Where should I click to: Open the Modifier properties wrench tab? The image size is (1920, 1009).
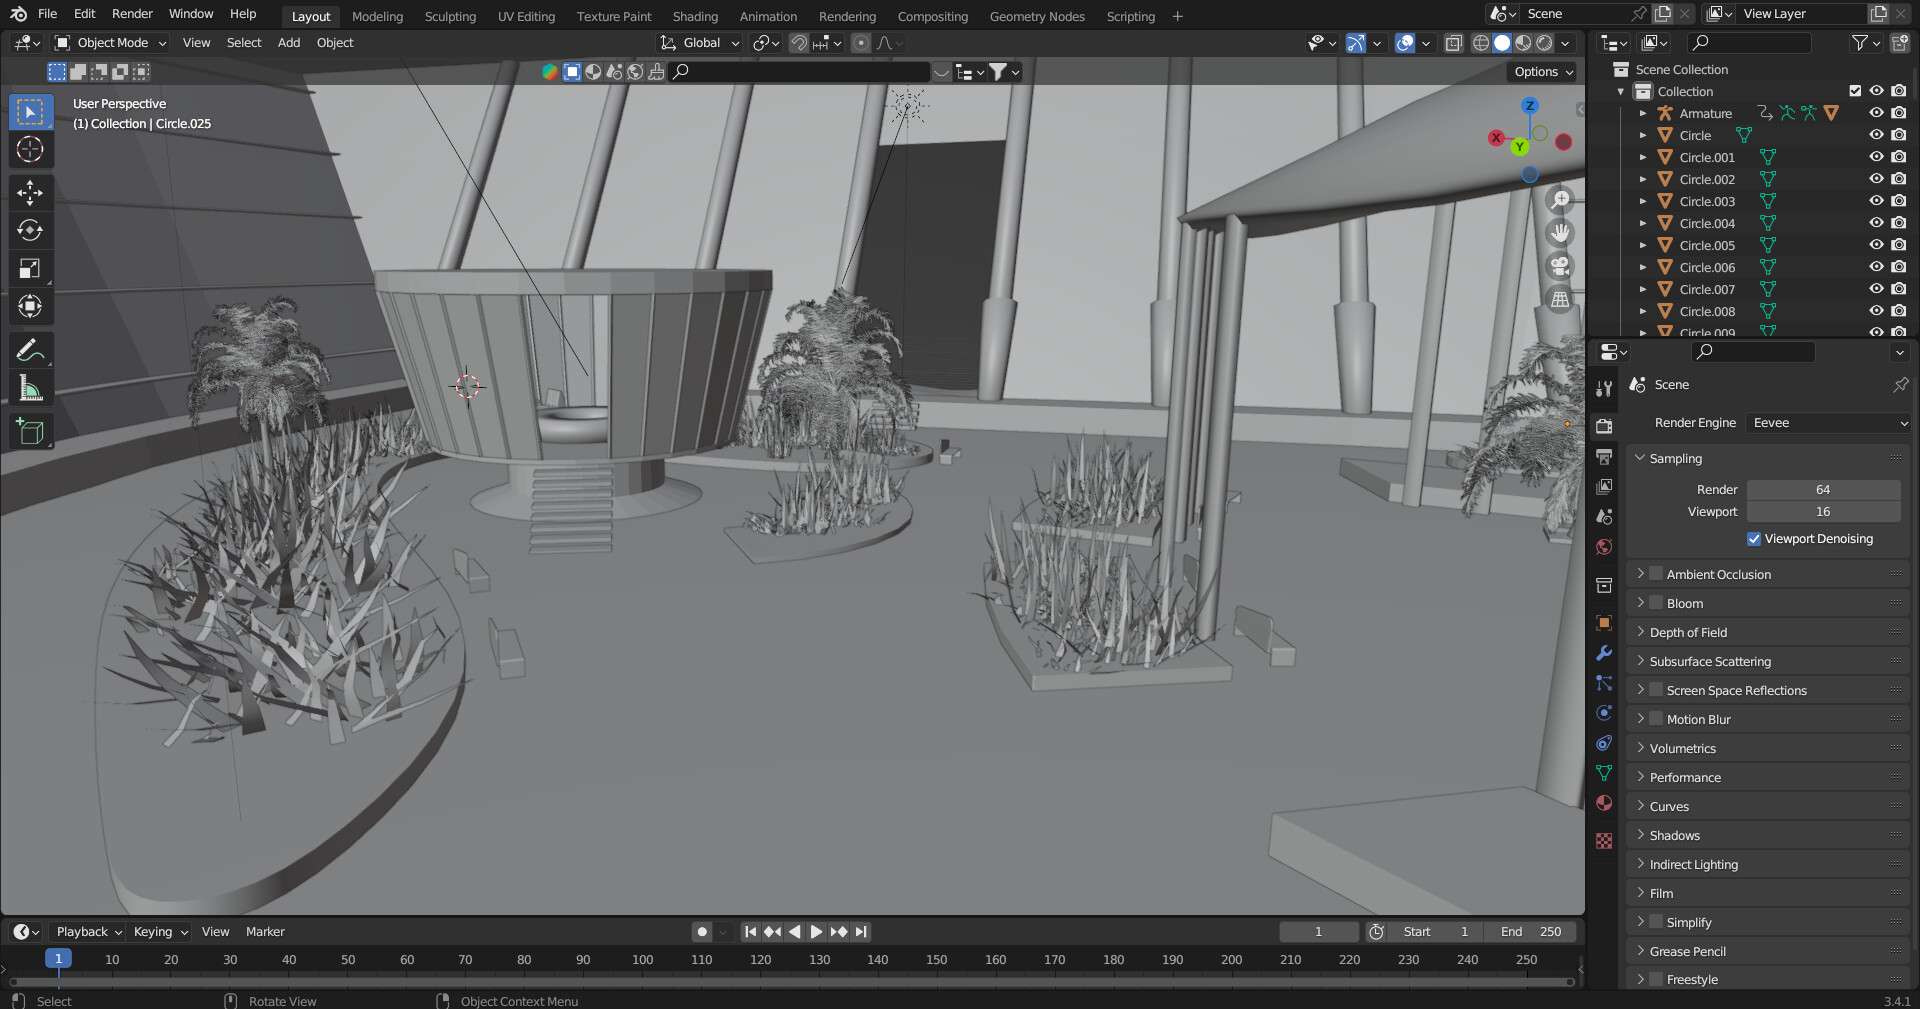(1604, 653)
